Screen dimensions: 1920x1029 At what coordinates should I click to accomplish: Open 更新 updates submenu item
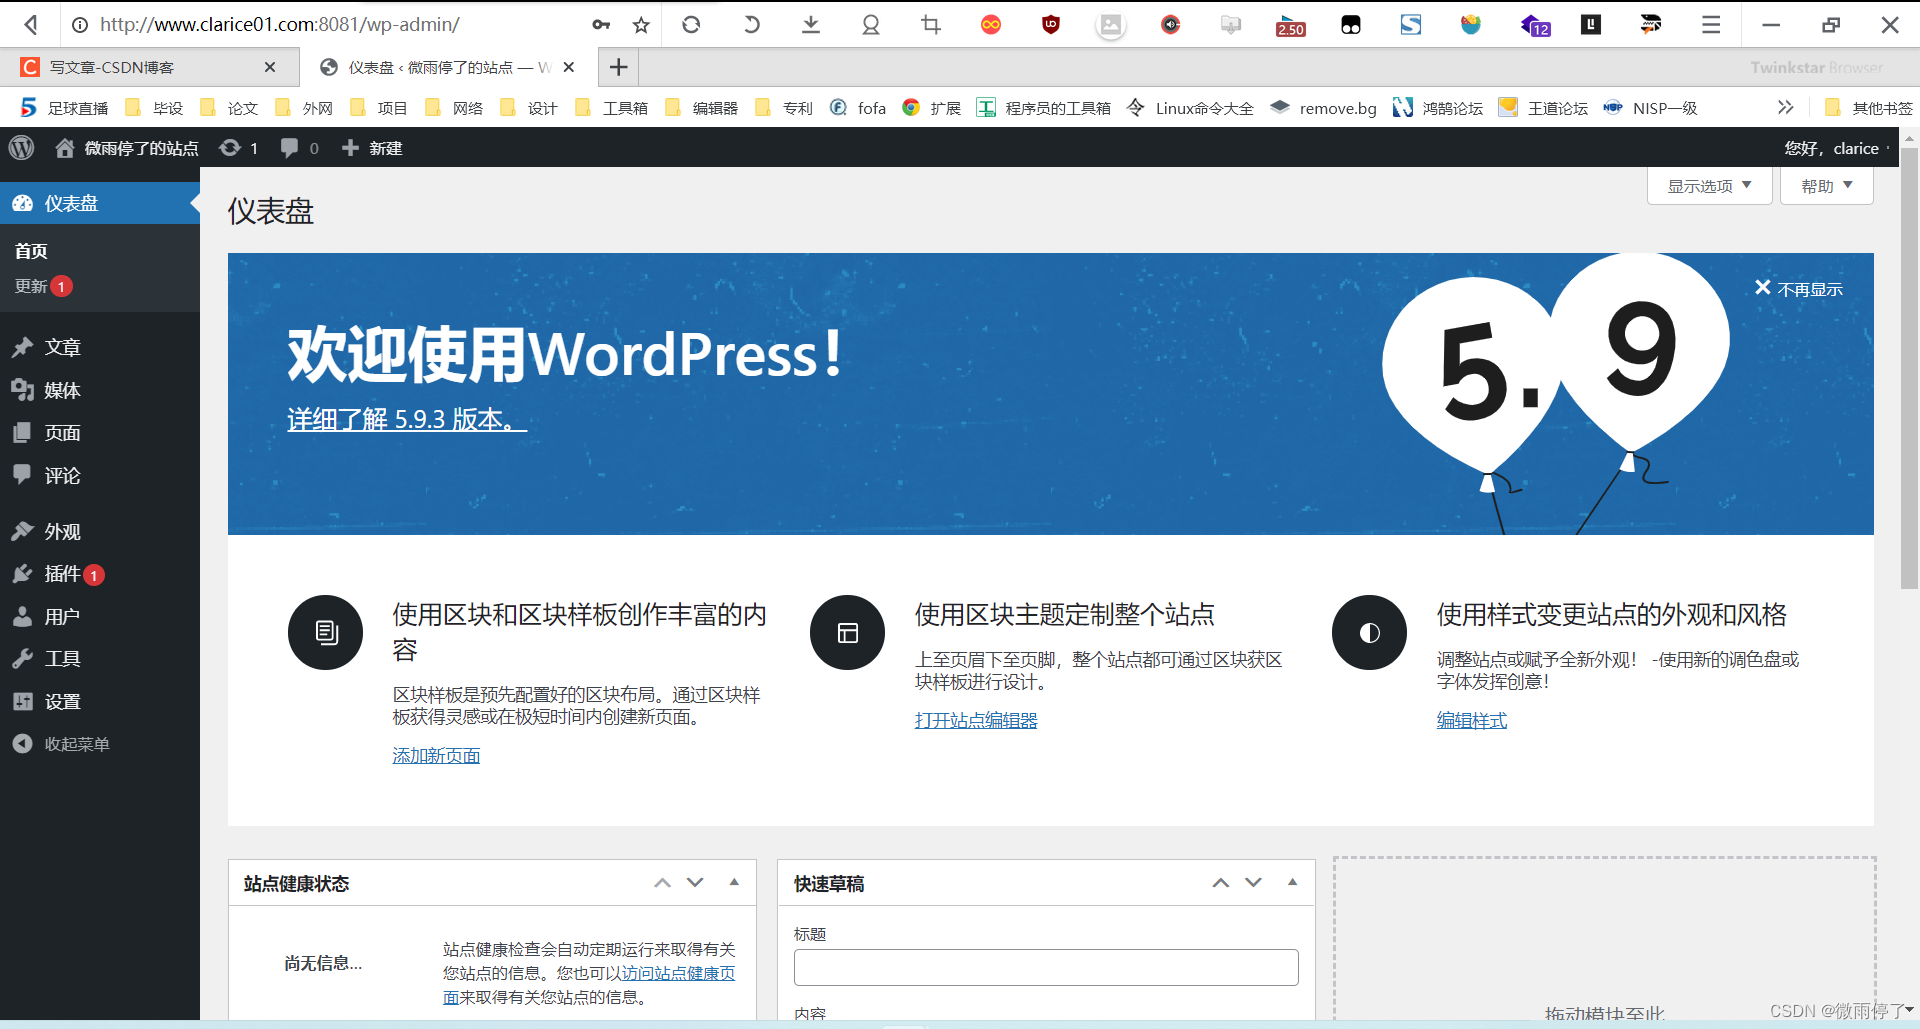(44, 286)
